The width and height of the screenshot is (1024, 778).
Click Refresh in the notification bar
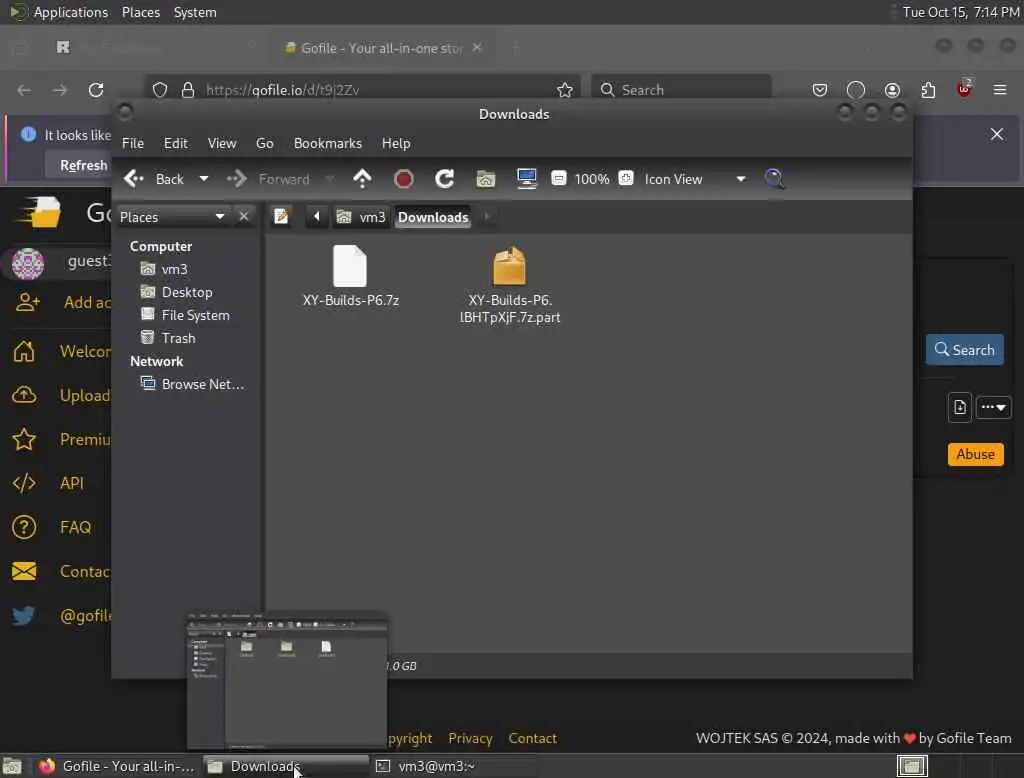84,165
